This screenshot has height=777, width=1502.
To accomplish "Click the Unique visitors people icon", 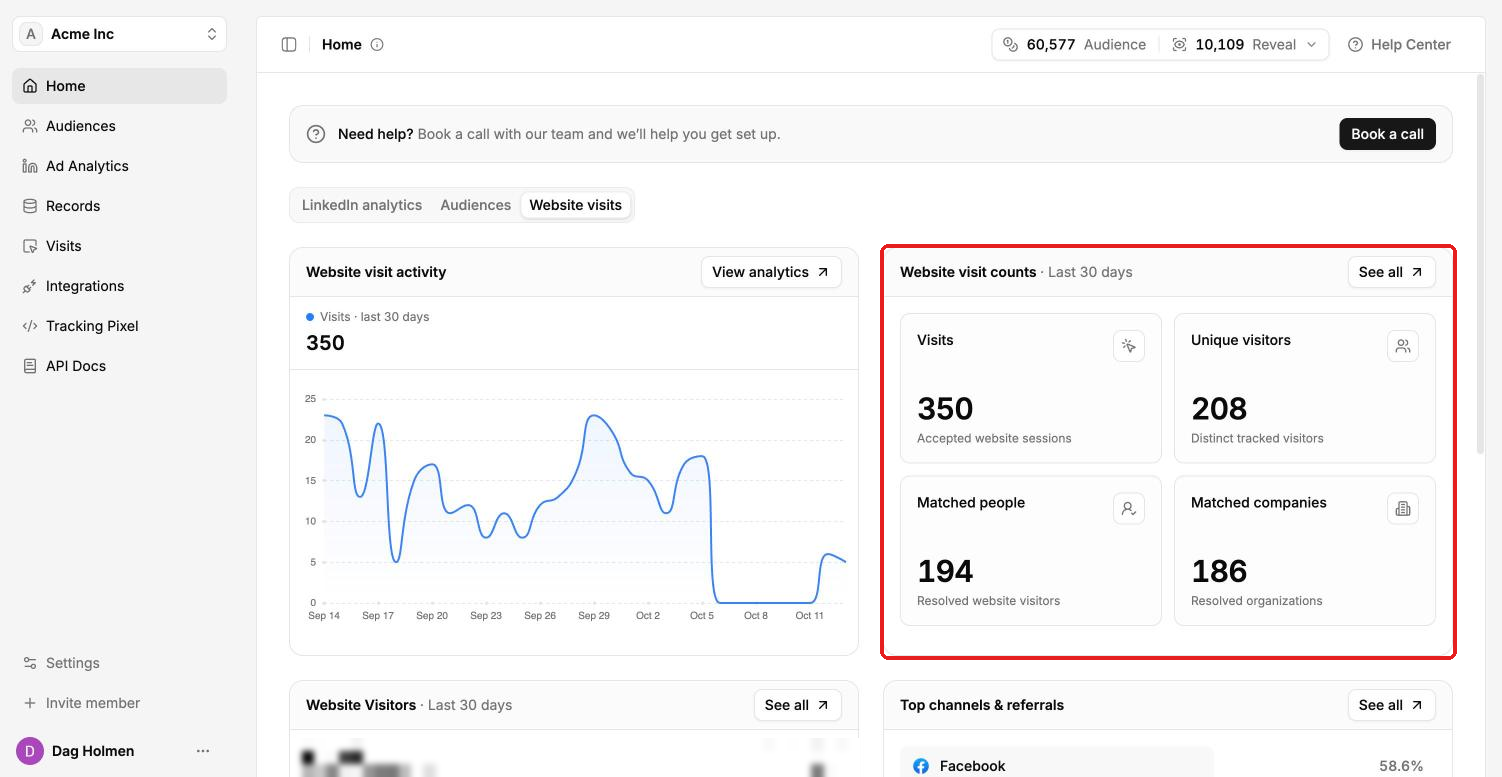I will 1403,346.
